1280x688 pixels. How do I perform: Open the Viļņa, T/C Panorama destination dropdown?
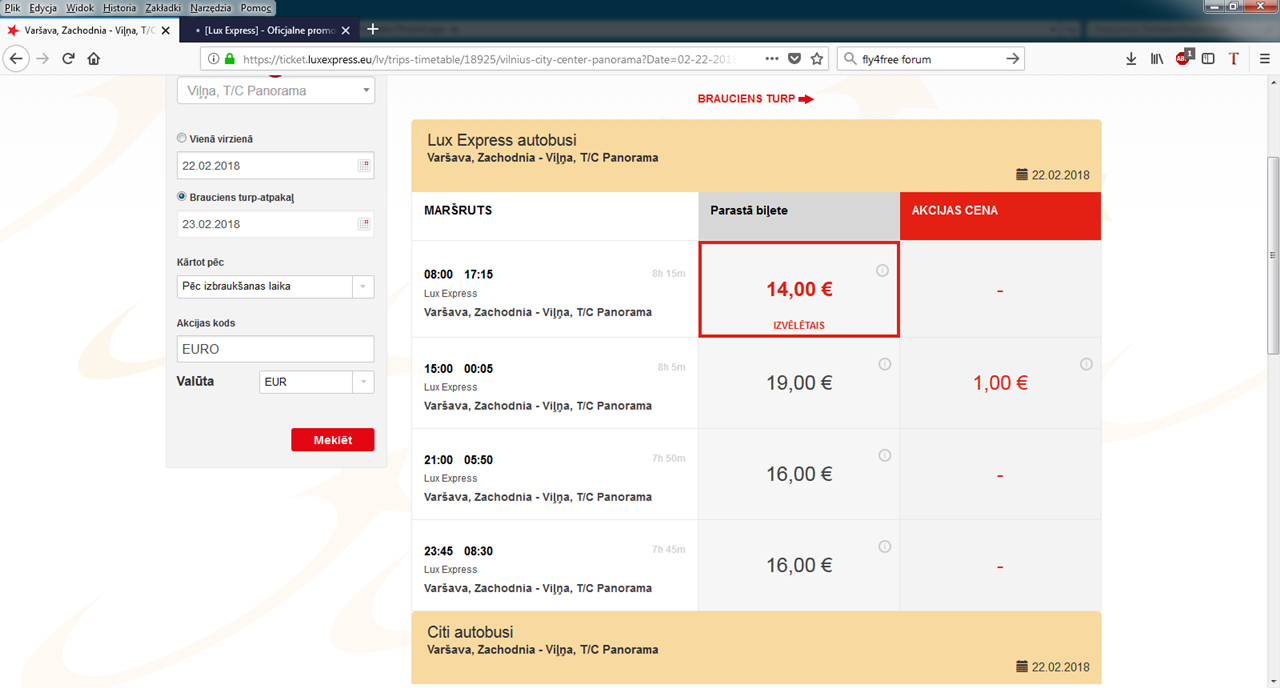275,91
